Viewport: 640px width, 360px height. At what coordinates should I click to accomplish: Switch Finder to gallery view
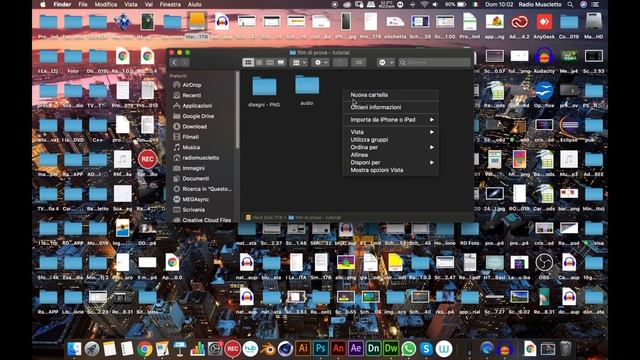click(281, 62)
